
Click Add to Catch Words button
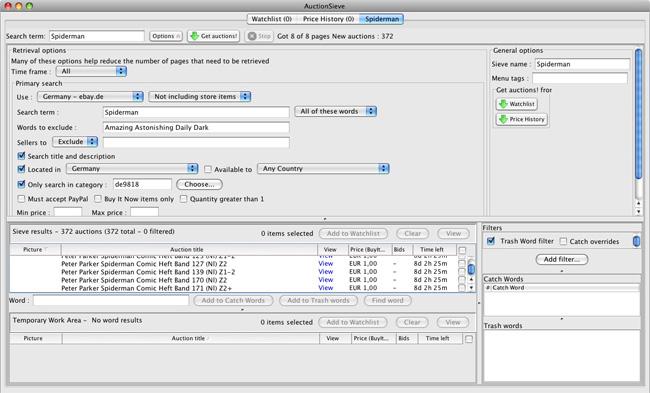[233, 301]
